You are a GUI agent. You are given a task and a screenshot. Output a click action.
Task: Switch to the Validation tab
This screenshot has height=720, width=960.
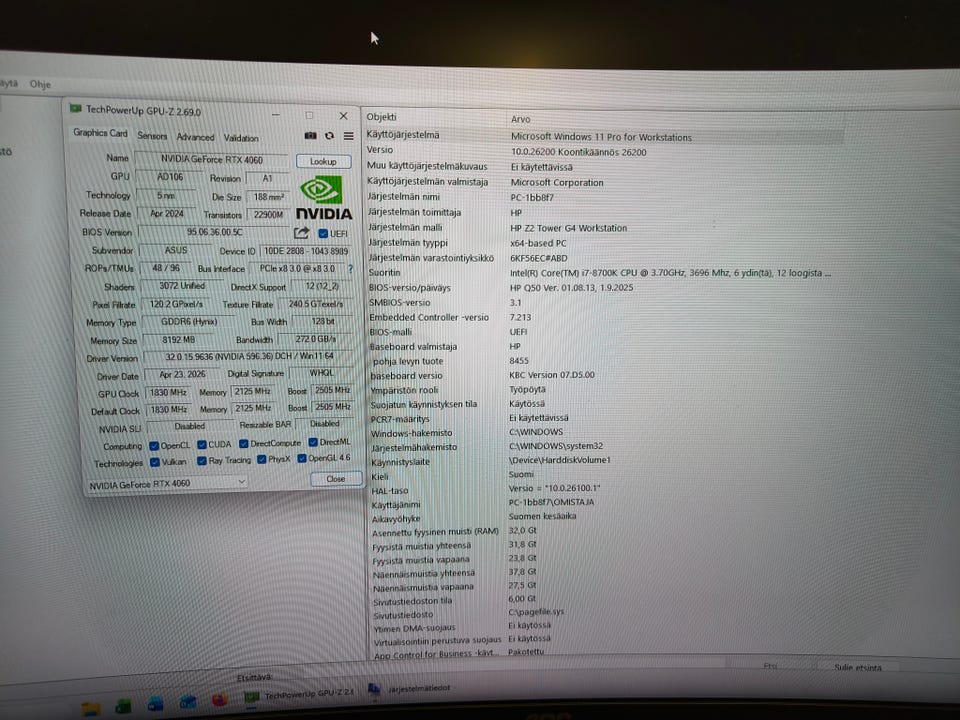pos(241,138)
